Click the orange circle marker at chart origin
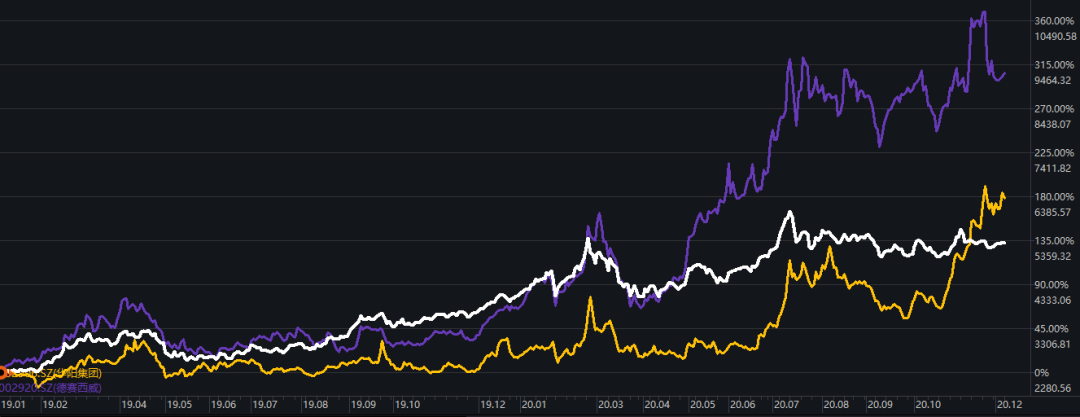 [3, 373]
